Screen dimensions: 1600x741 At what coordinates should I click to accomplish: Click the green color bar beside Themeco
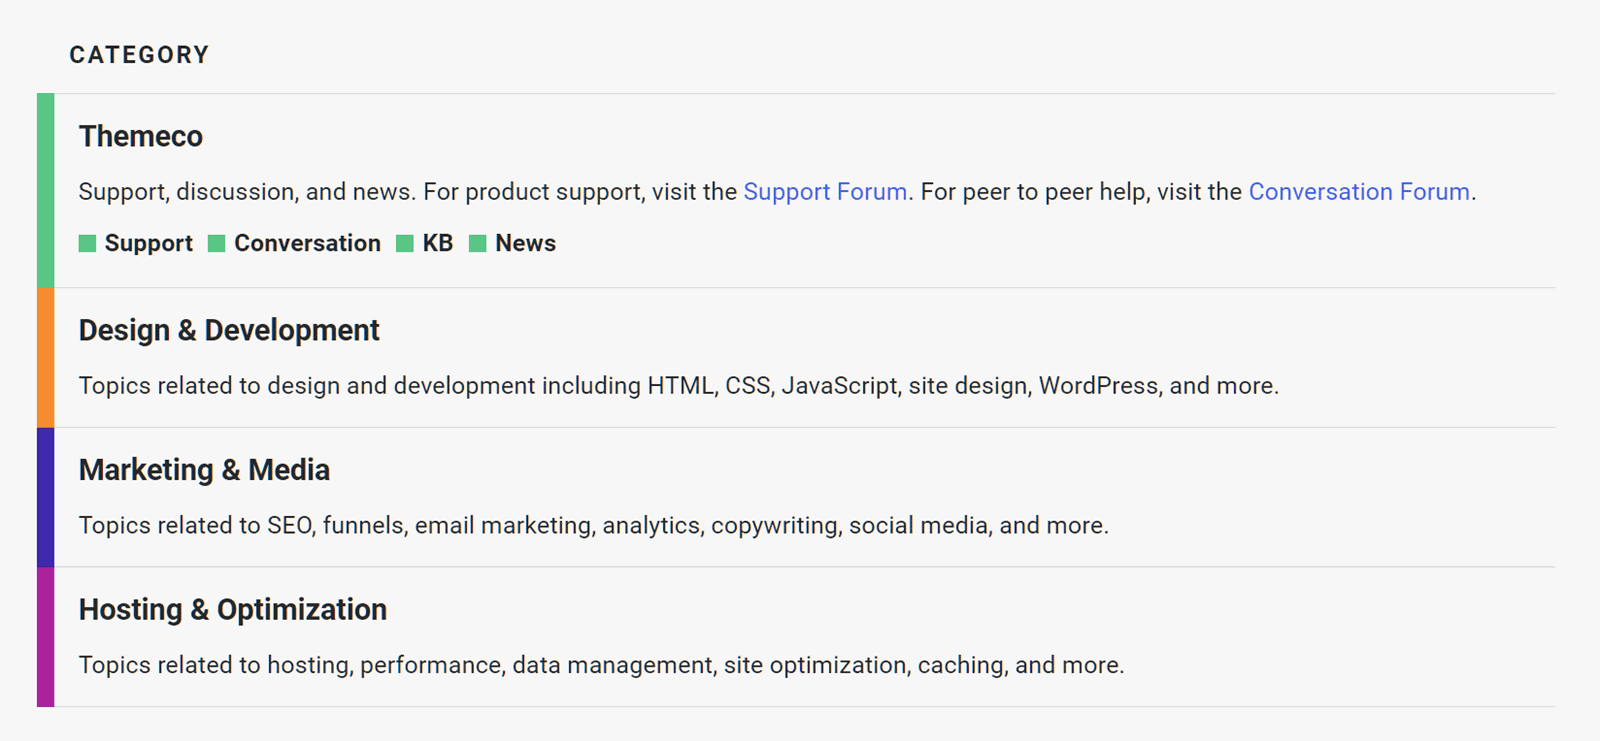[45, 190]
